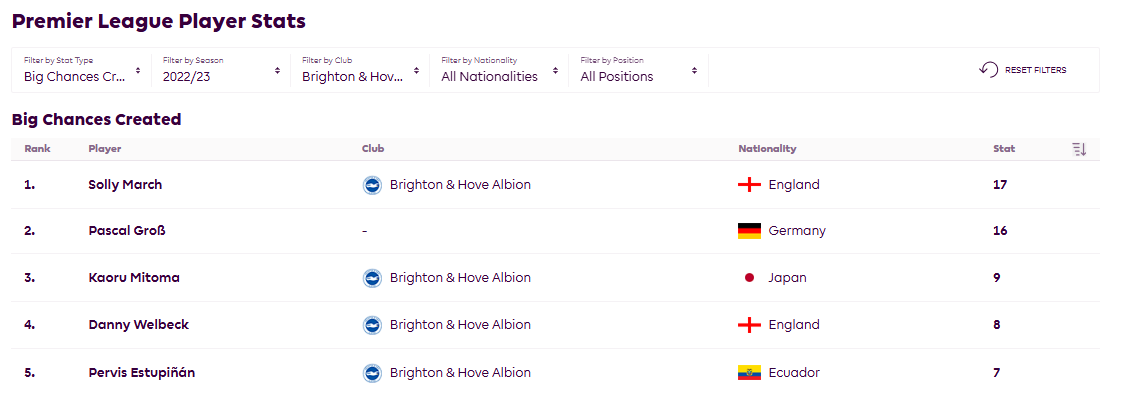The image size is (1126, 393).
Task: Open Solly March player profile link
Action: point(125,185)
